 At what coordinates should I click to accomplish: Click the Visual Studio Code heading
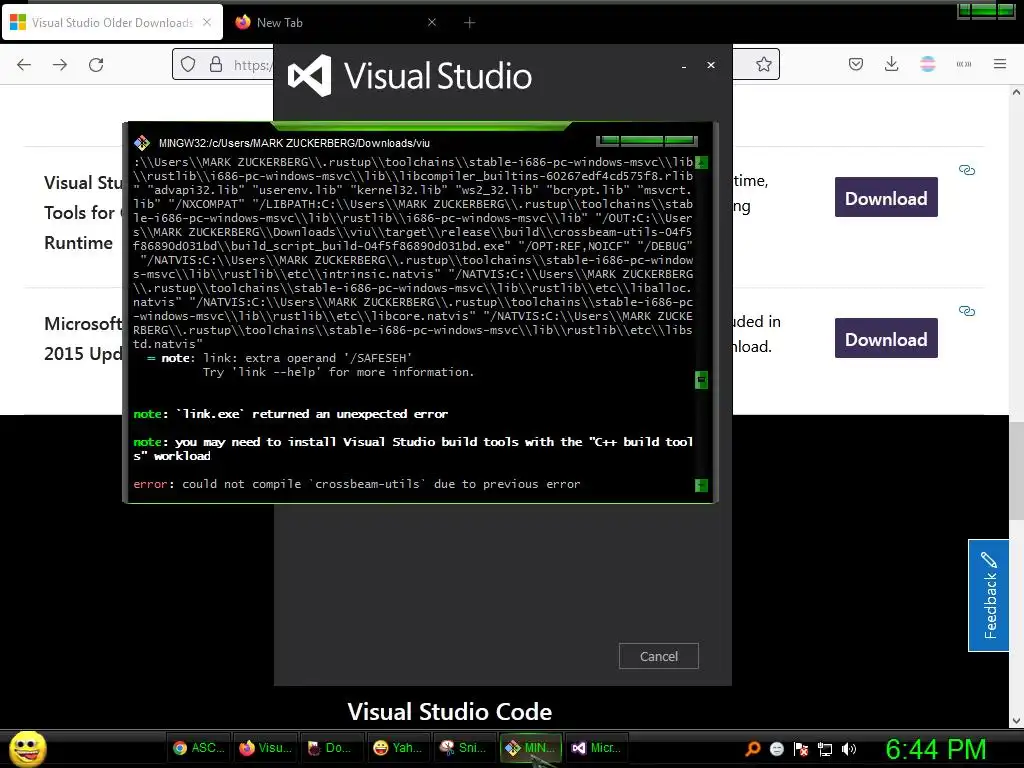pos(449,711)
